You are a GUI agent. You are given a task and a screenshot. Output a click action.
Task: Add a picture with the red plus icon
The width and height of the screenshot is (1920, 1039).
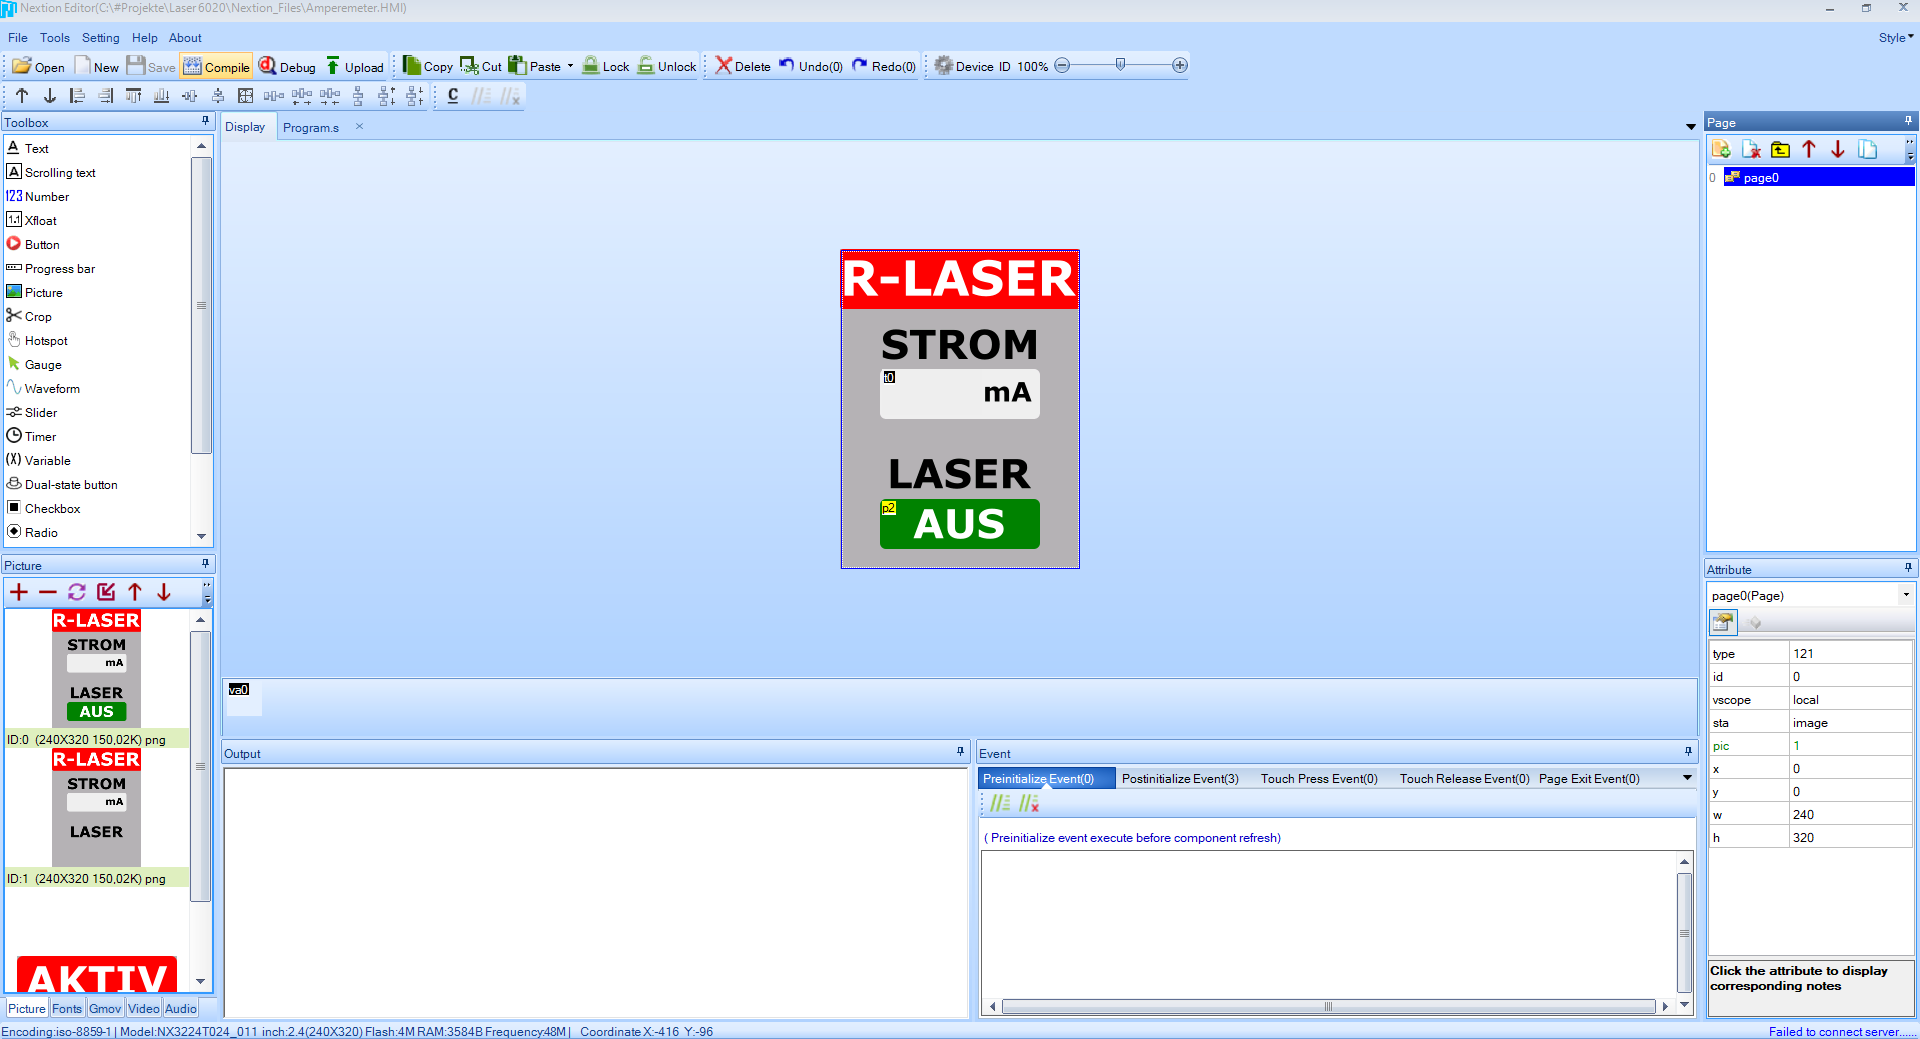point(19,592)
